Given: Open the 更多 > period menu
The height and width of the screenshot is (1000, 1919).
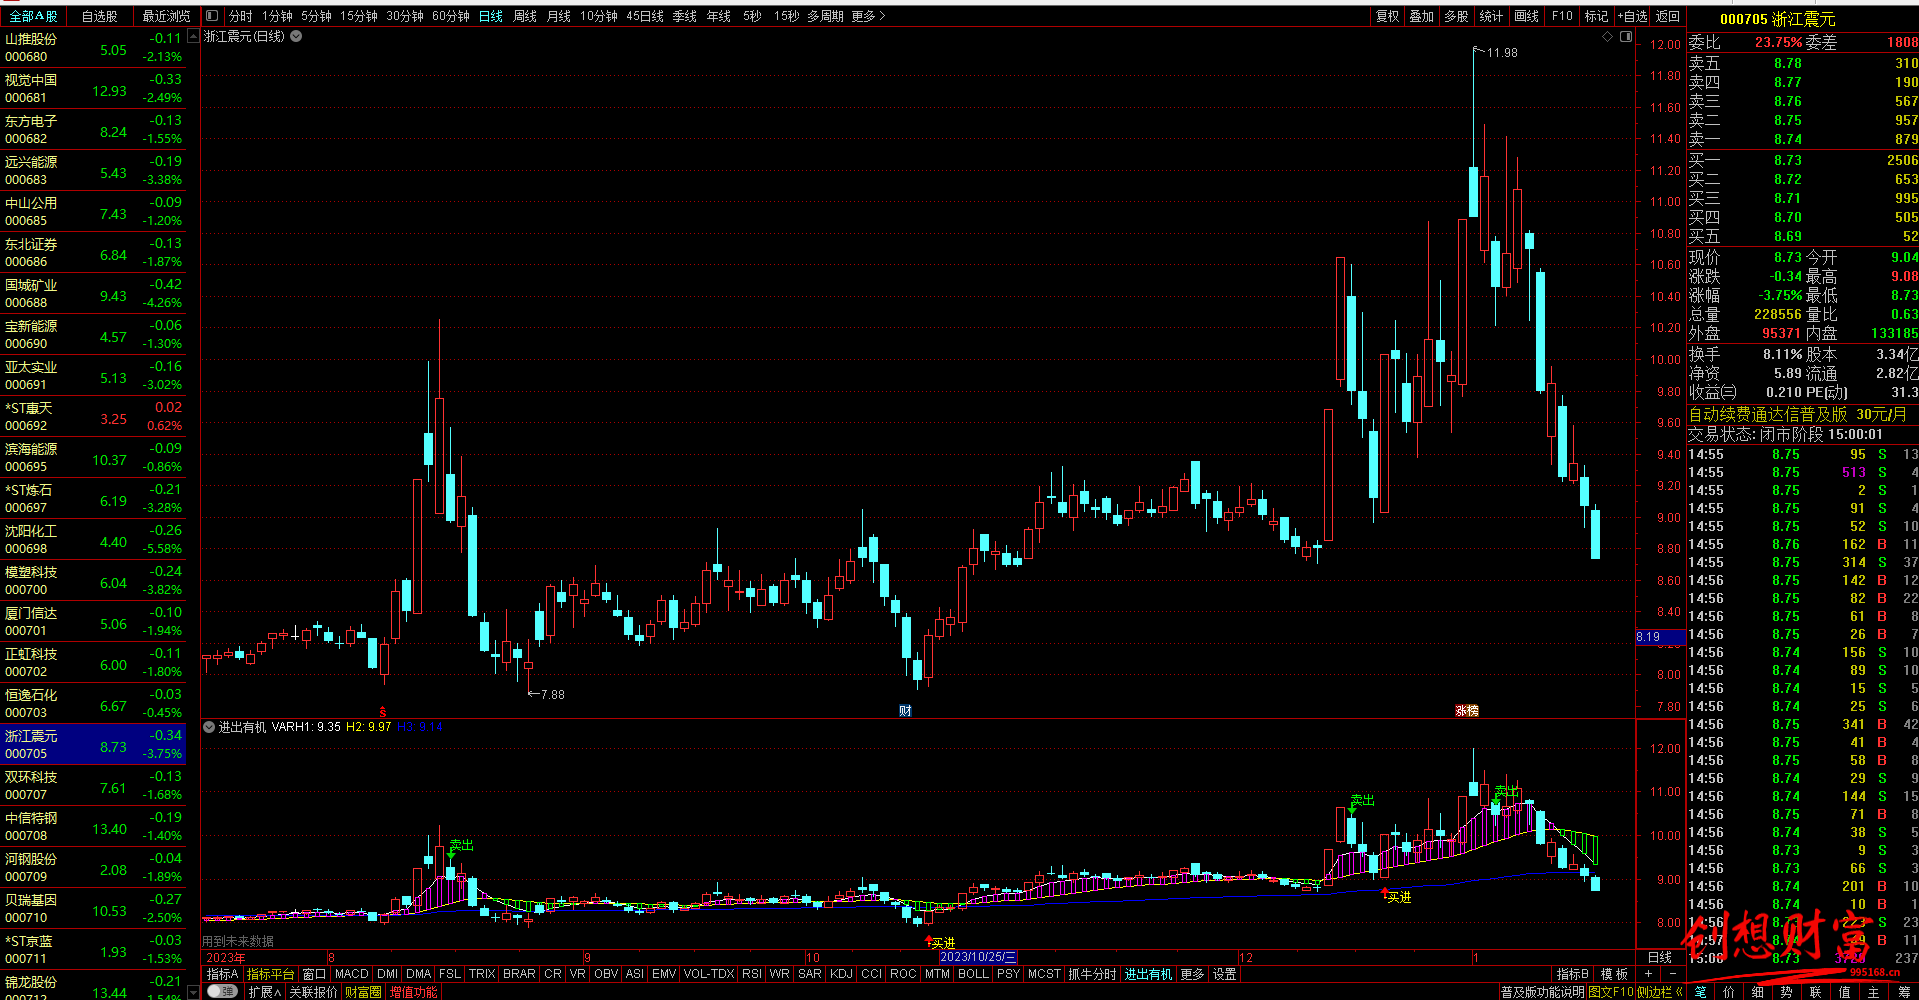Looking at the screenshot, I should tap(868, 16).
